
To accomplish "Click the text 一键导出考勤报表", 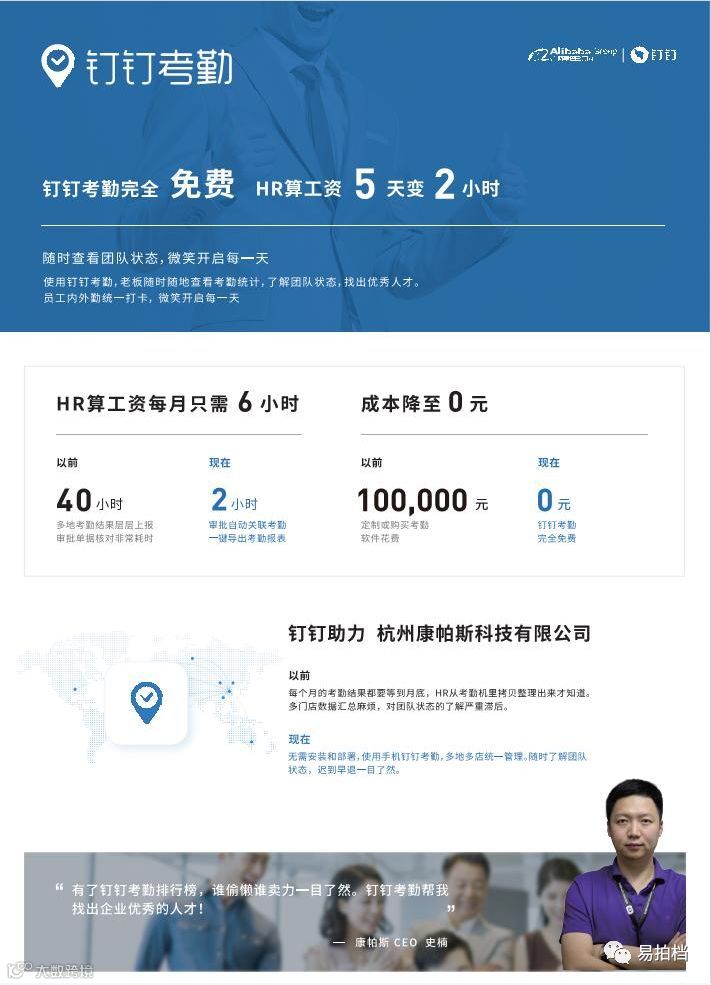I will [x=247, y=538].
